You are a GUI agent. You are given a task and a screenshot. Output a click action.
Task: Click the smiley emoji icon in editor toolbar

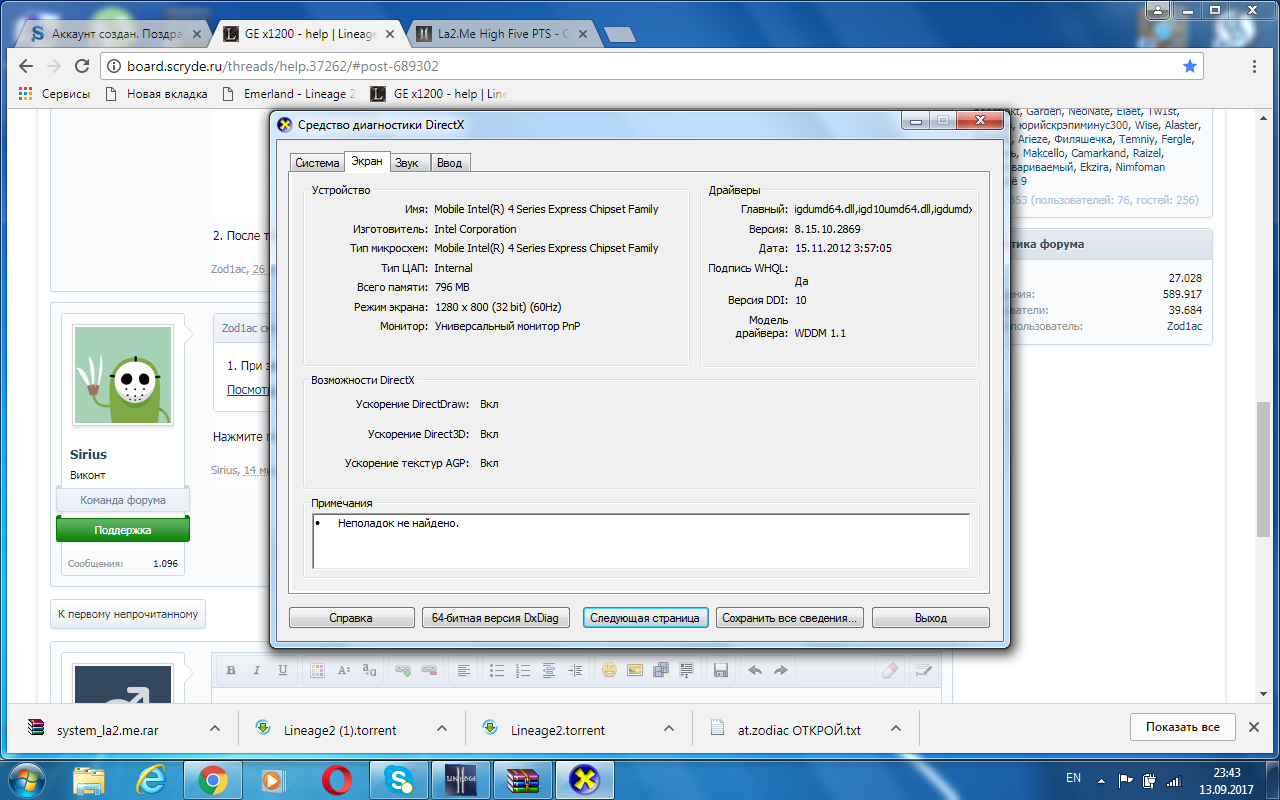click(x=609, y=671)
